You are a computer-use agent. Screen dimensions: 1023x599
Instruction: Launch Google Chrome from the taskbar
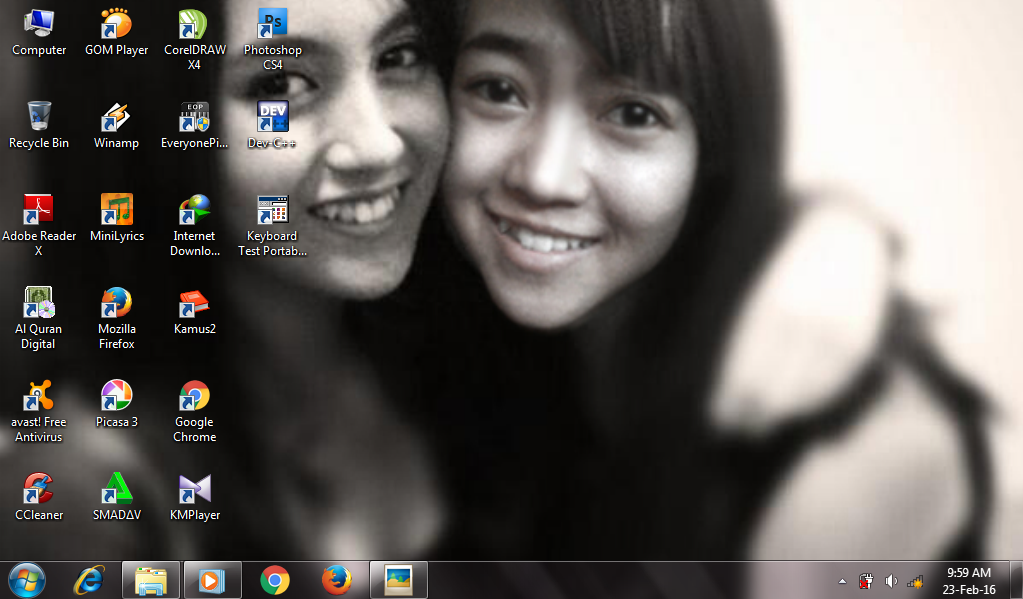pyautogui.click(x=275, y=580)
